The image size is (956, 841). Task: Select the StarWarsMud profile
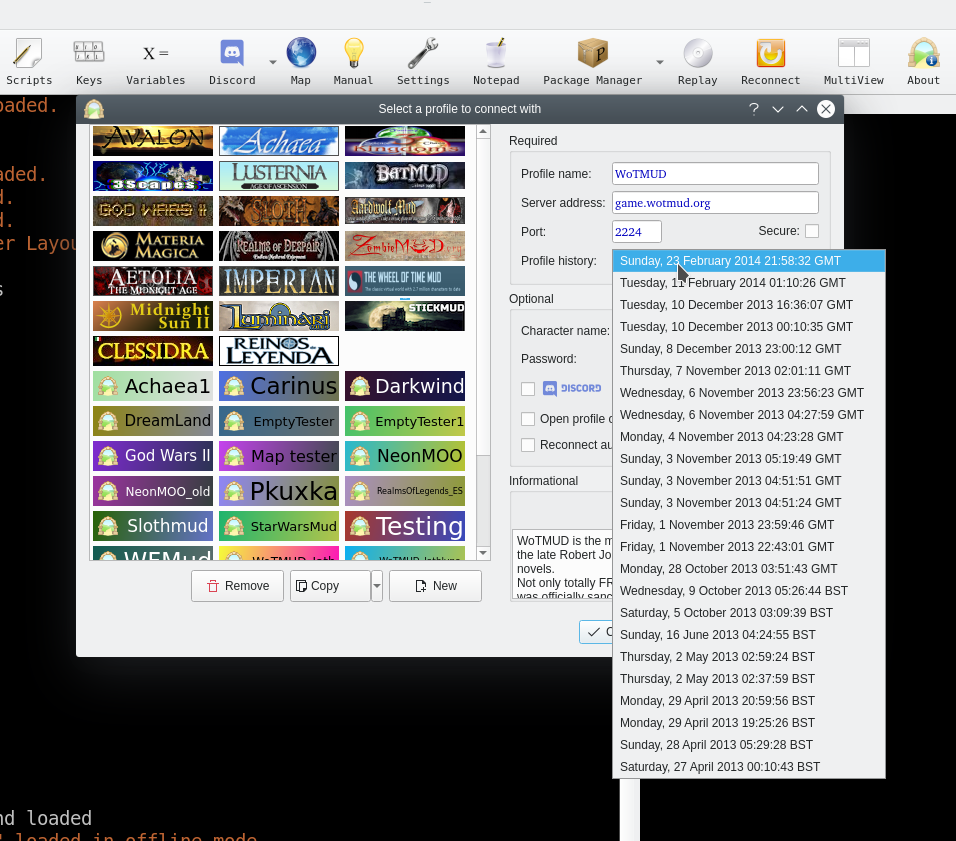click(x=279, y=526)
